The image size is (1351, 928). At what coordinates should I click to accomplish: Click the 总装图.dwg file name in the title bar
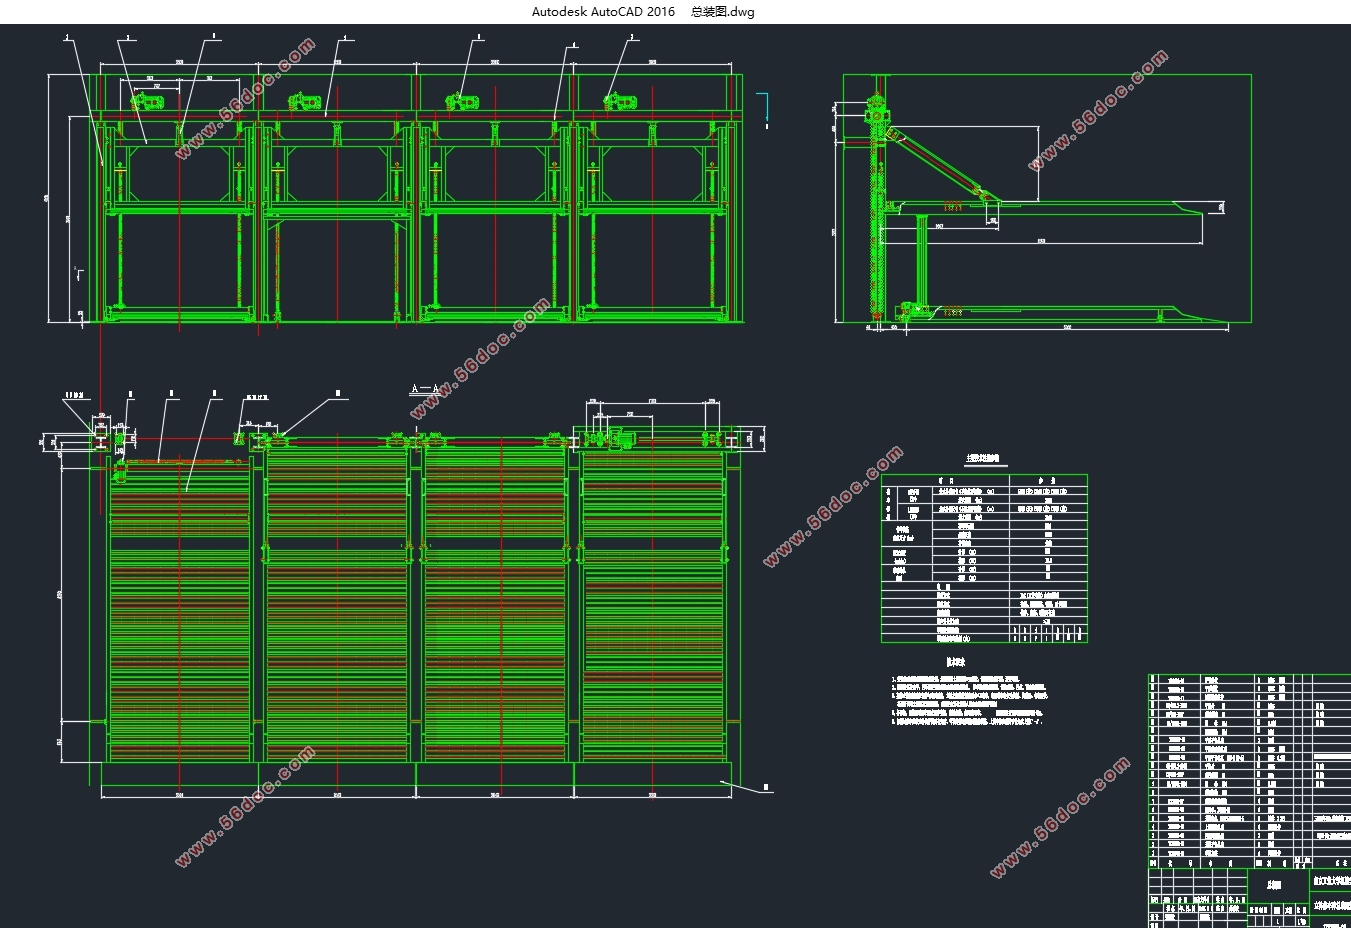click(723, 12)
